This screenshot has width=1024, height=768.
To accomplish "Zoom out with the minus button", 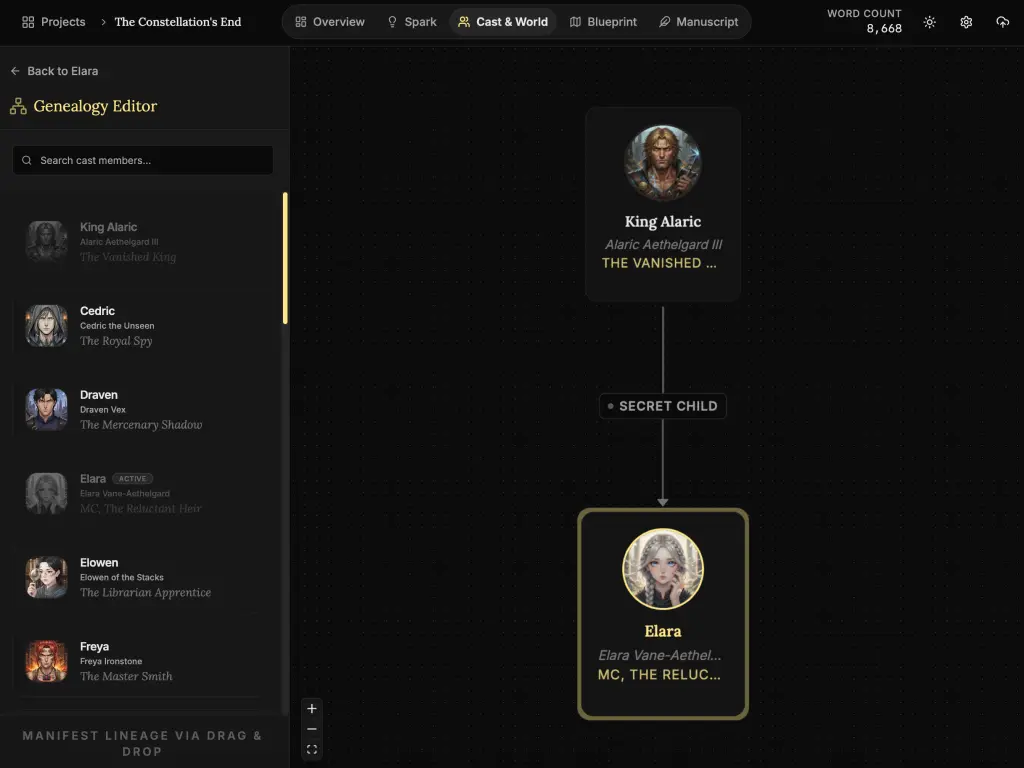I will pyautogui.click(x=312, y=729).
